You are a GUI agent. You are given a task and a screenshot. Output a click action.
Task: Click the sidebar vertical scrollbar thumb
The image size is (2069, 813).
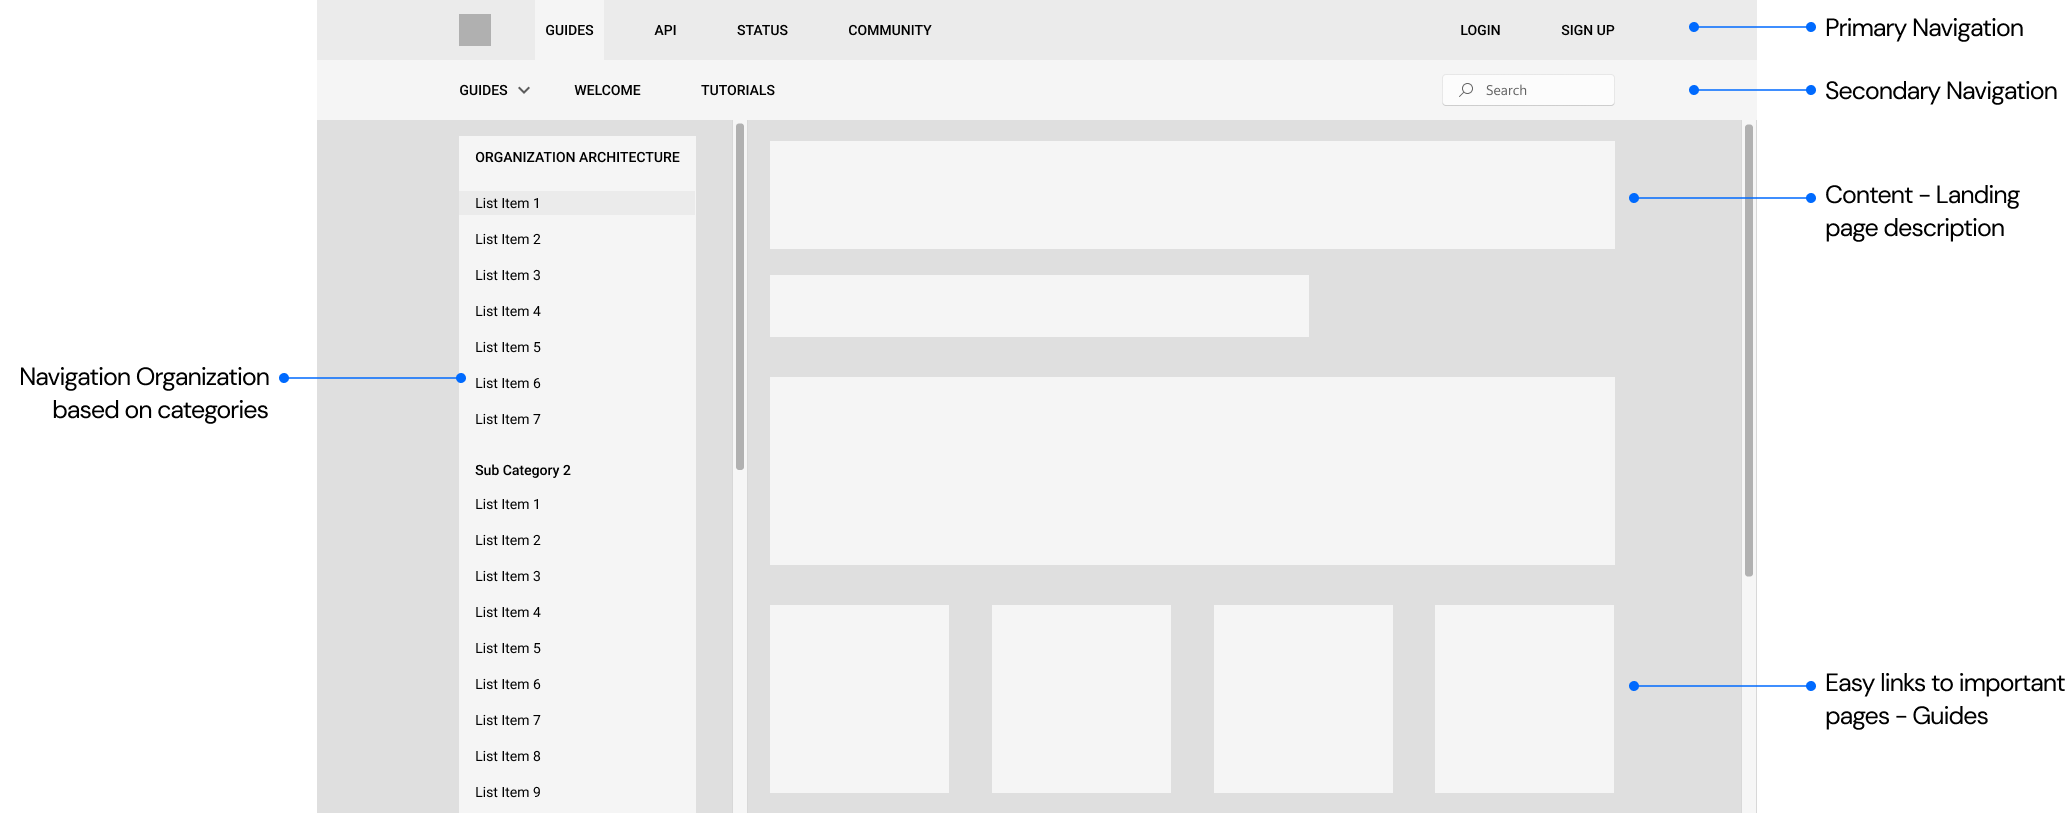point(740,295)
